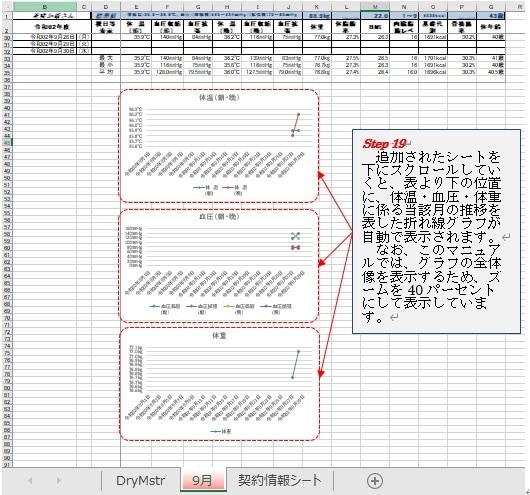
Task: Select row 35 header
Action: (7, 72)
